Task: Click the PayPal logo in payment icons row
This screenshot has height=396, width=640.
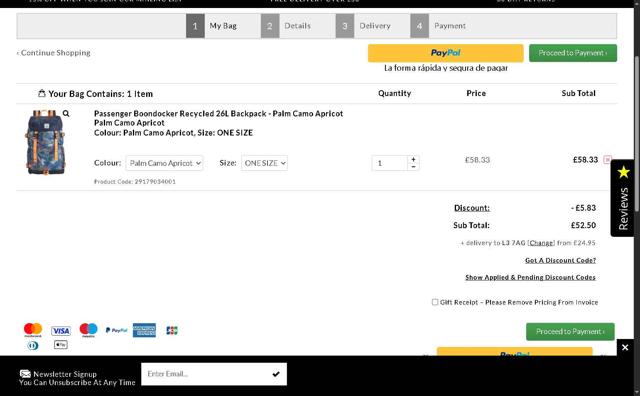Action: [x=116, y=330]
